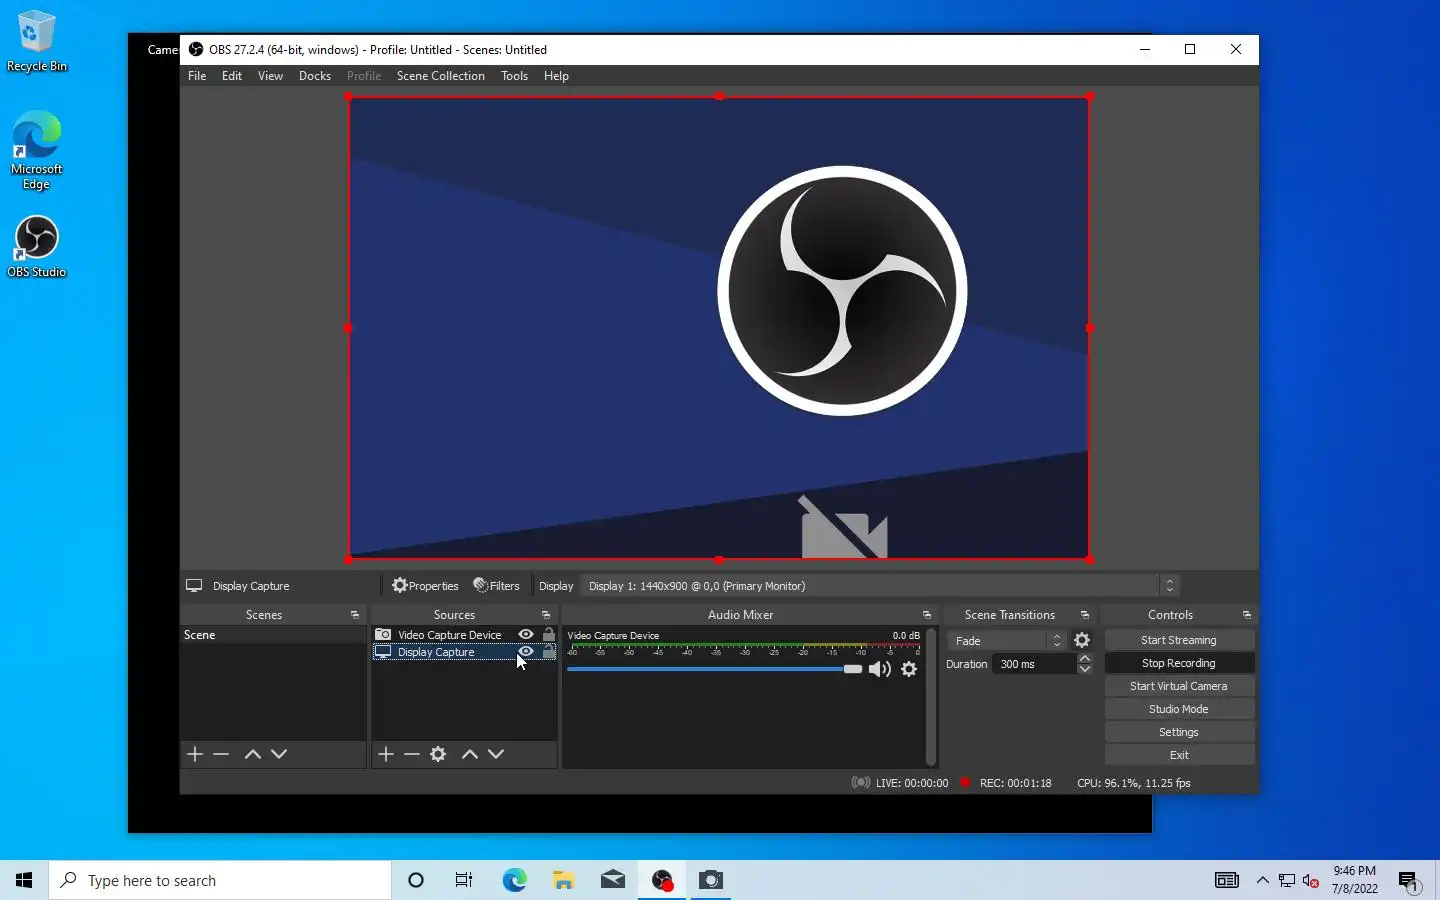The image size is (1440, 900).
Task: Click the Audio Mixer vertical scrollbar
Action: click(x=931, y=697)
